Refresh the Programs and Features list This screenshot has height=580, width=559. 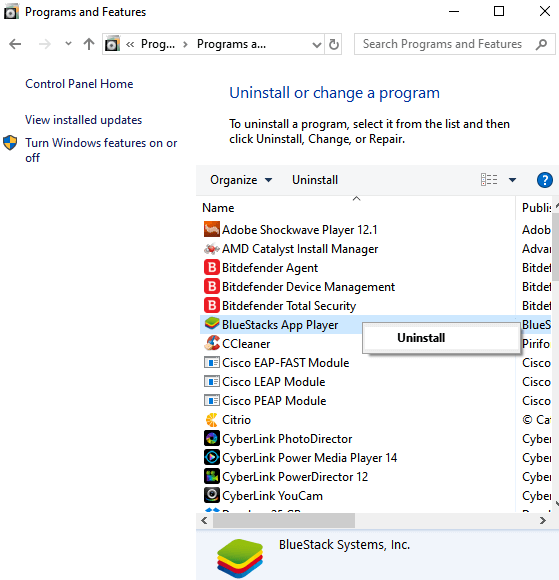point(334,44)
